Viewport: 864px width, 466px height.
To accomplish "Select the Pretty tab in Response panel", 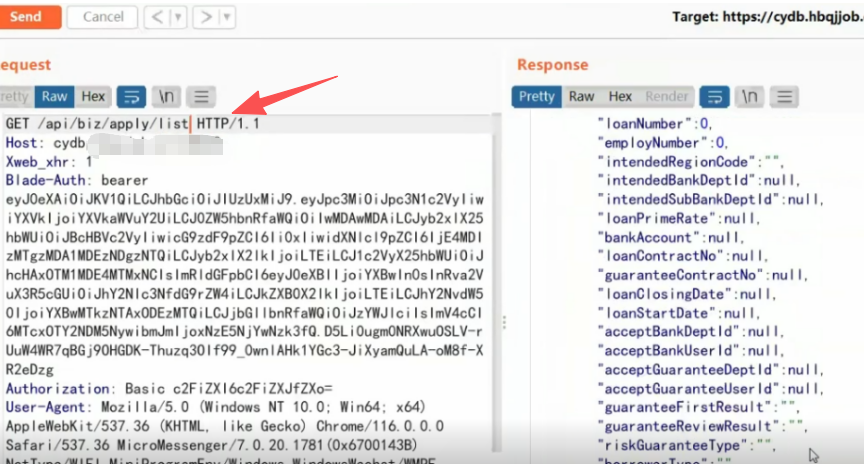I will point(537,97).
